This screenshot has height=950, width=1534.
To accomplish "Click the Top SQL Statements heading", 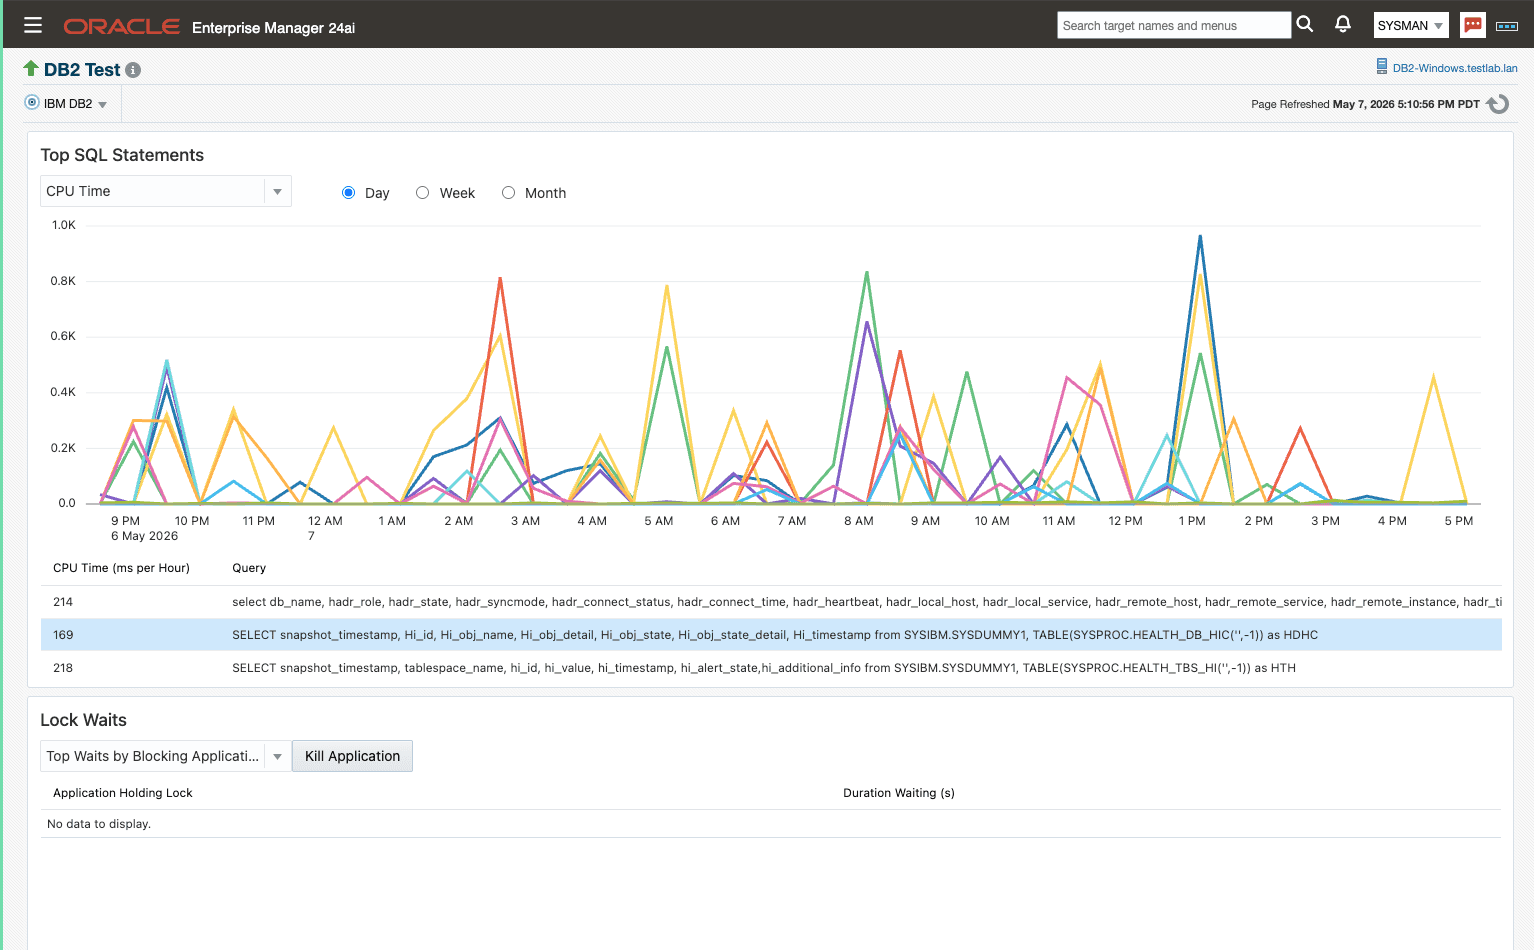I will point(122,155).
